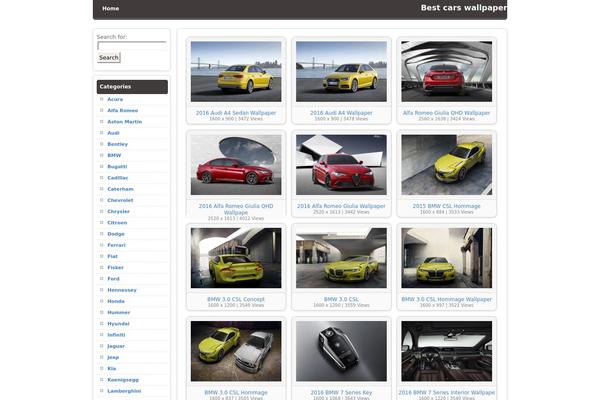The height and width of the screenshot is (400, 600).
Task: Open the Jaguar category
Action: [x=116, y=346]
